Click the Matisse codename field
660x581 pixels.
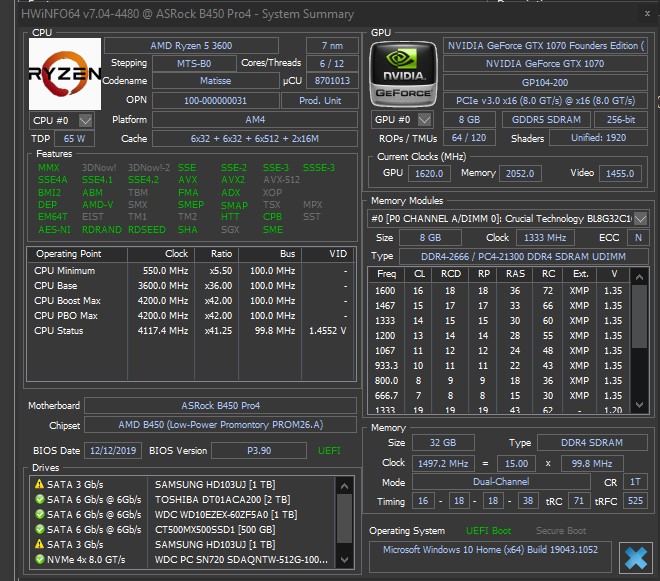[x=216, y=80]
